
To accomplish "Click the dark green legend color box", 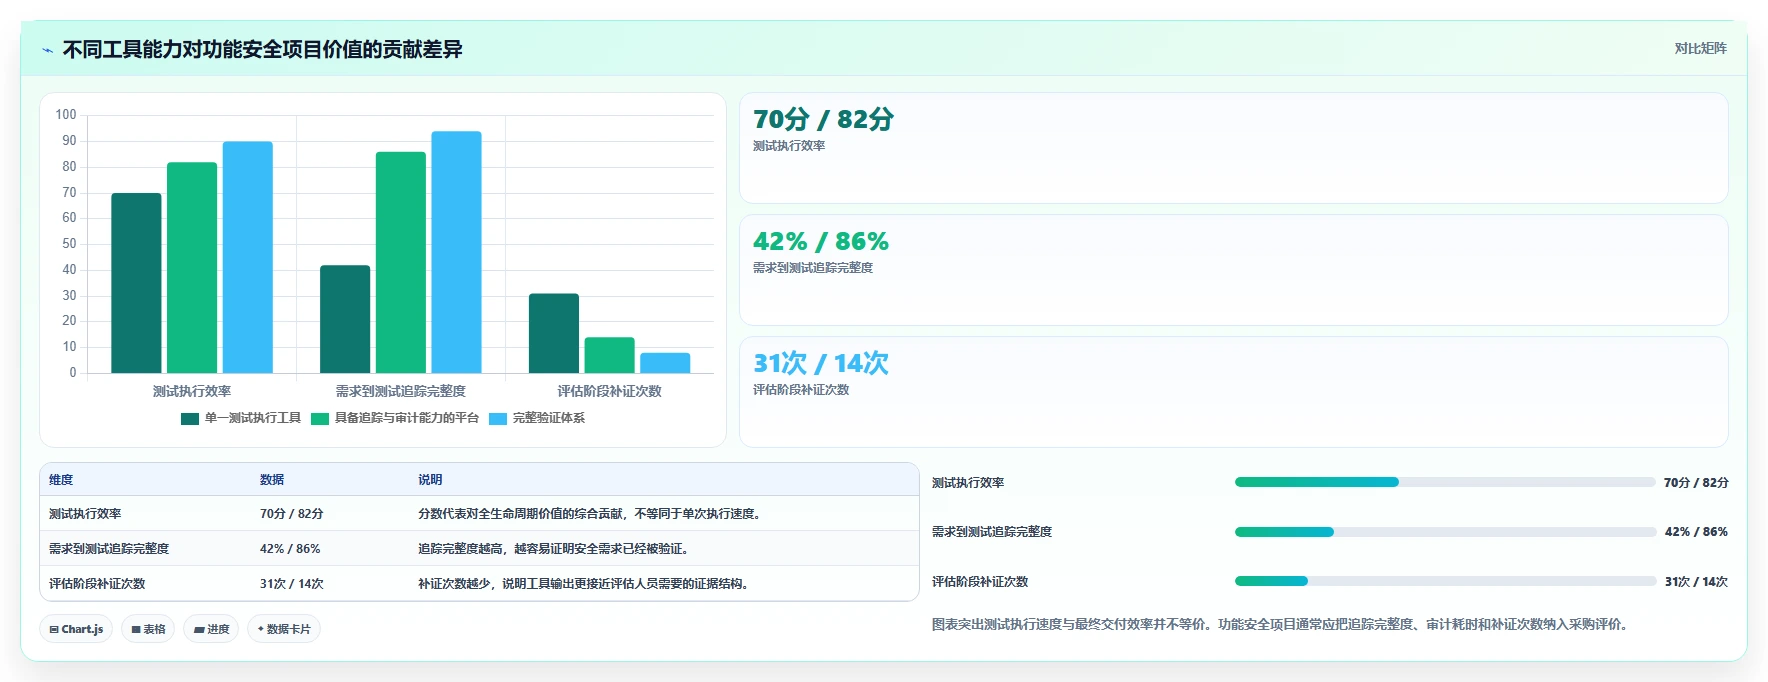I will (190, 419).
